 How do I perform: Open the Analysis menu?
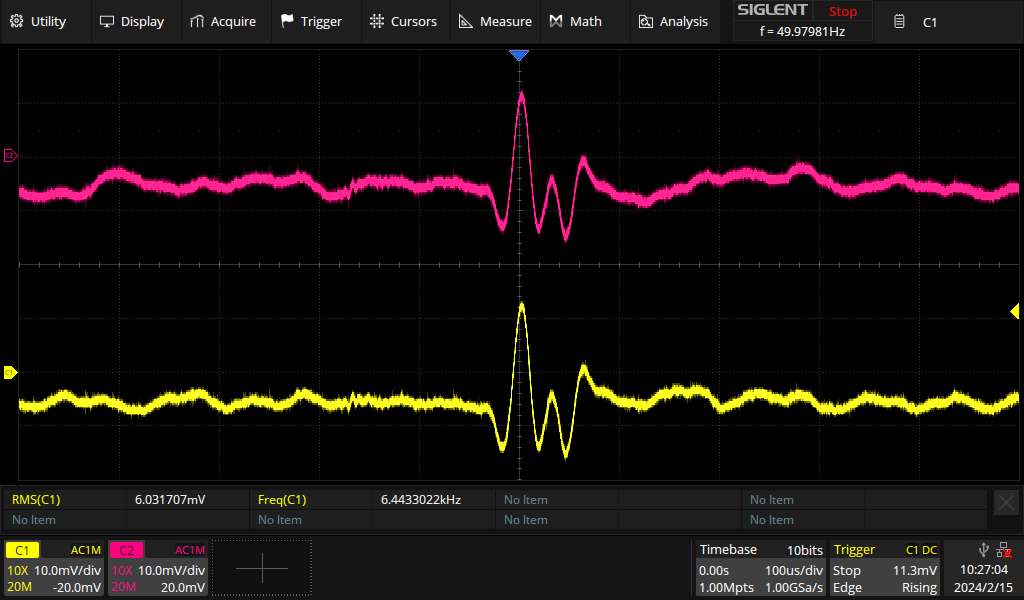click(x=673, y=22)
